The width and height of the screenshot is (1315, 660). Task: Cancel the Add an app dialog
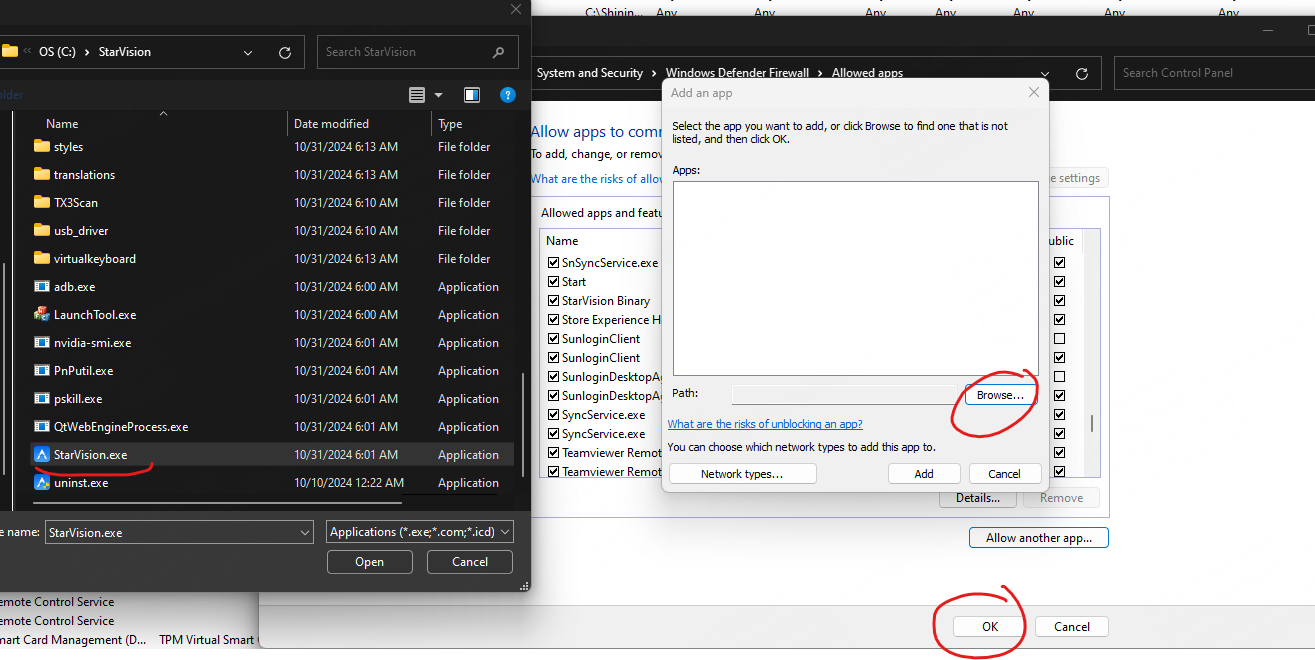coord(1004,474)
